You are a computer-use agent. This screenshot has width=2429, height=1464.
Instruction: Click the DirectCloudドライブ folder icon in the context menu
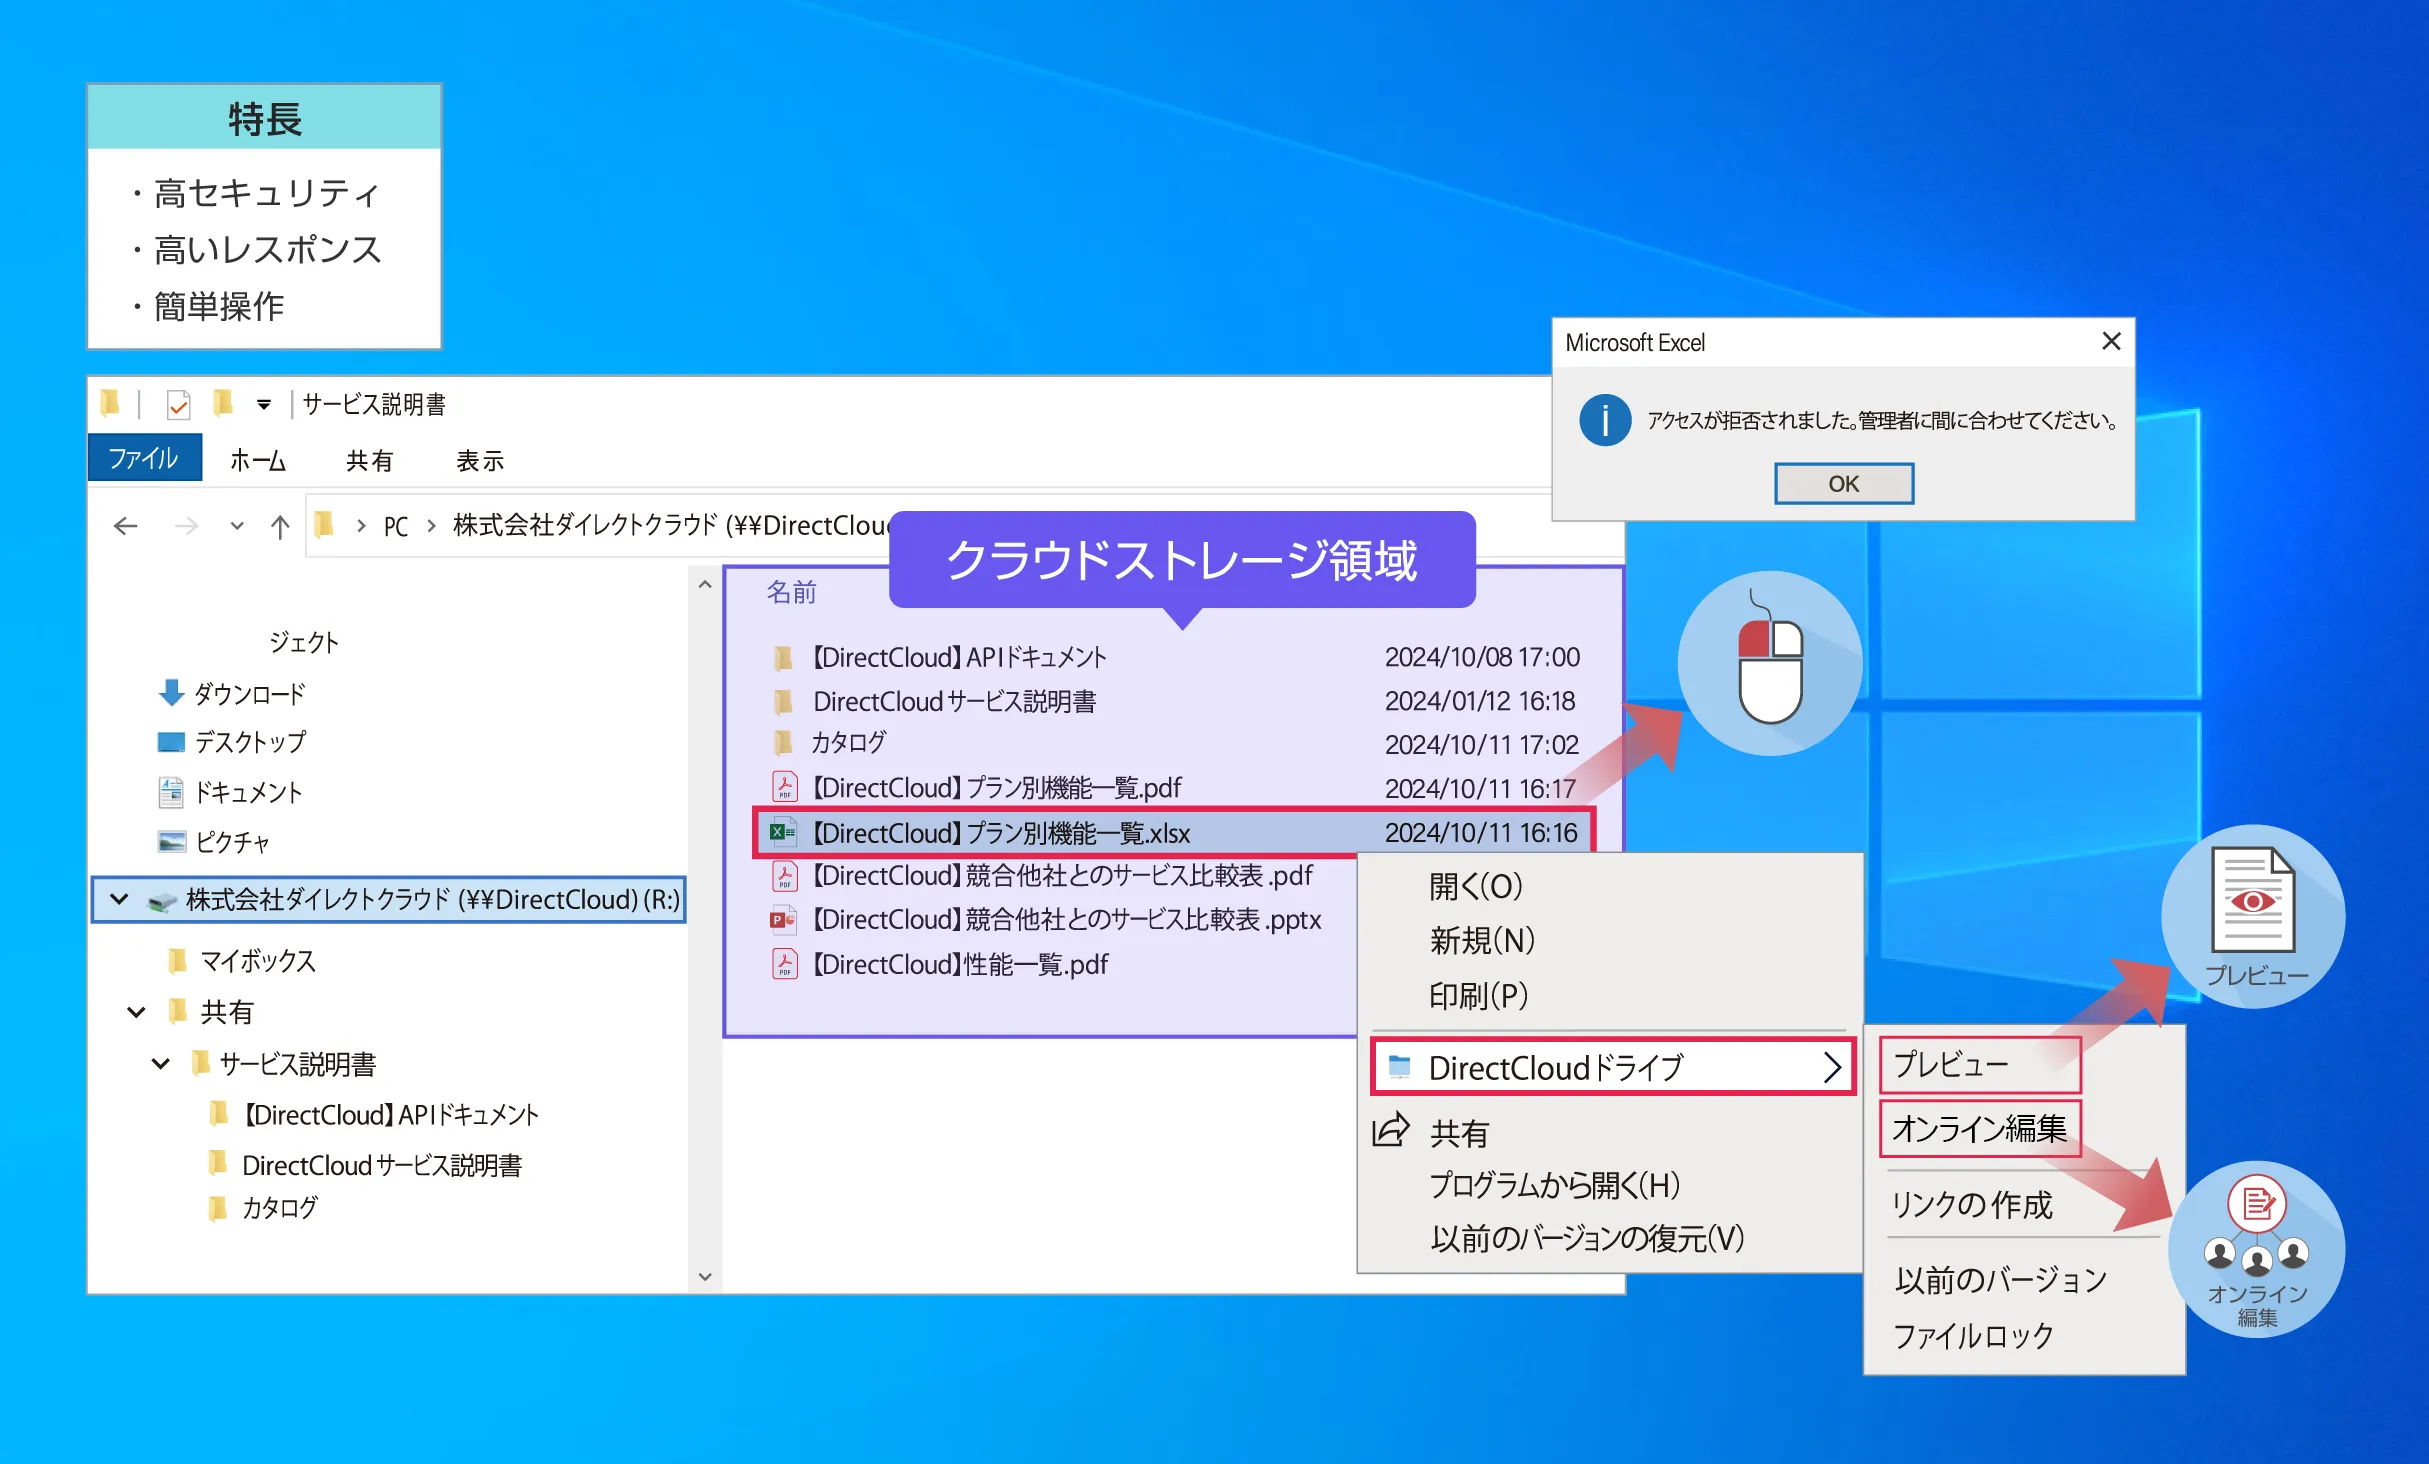coord(1400,1067)
